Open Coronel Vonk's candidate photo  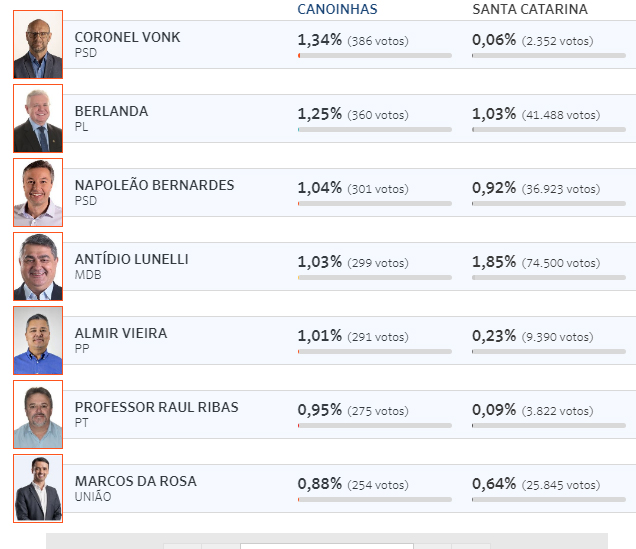pos(38,45)
